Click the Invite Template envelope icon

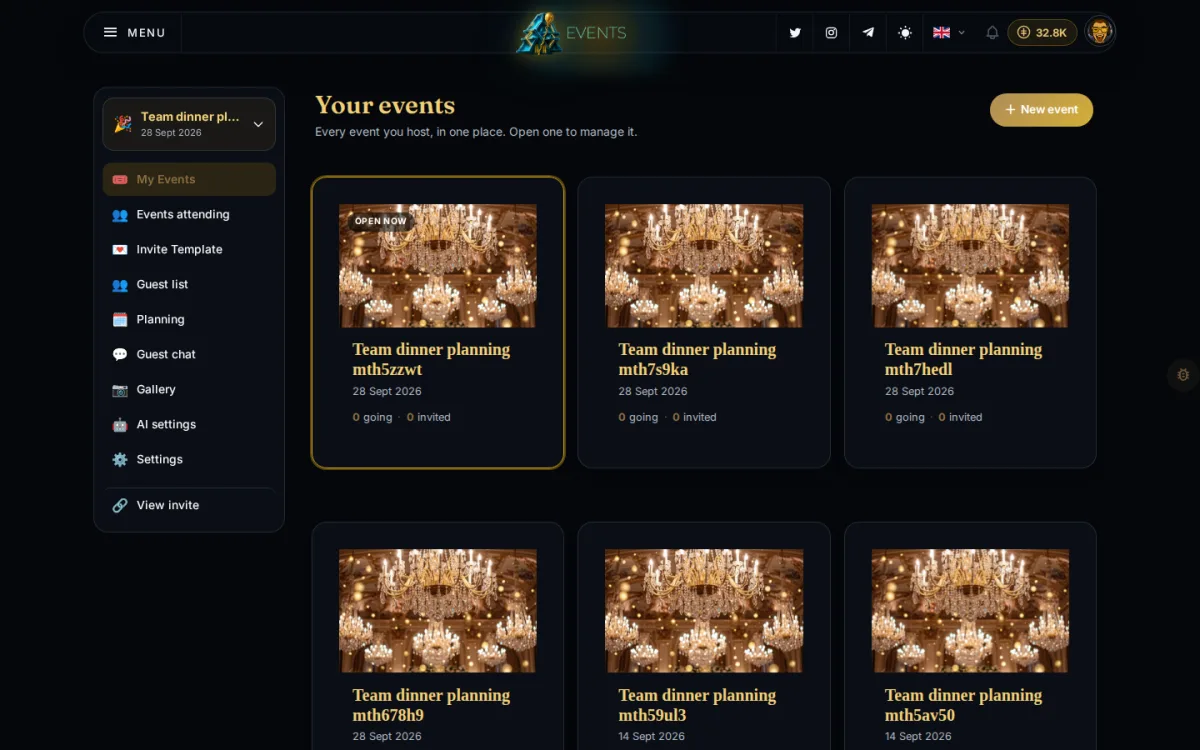click(x=120, y=250)
